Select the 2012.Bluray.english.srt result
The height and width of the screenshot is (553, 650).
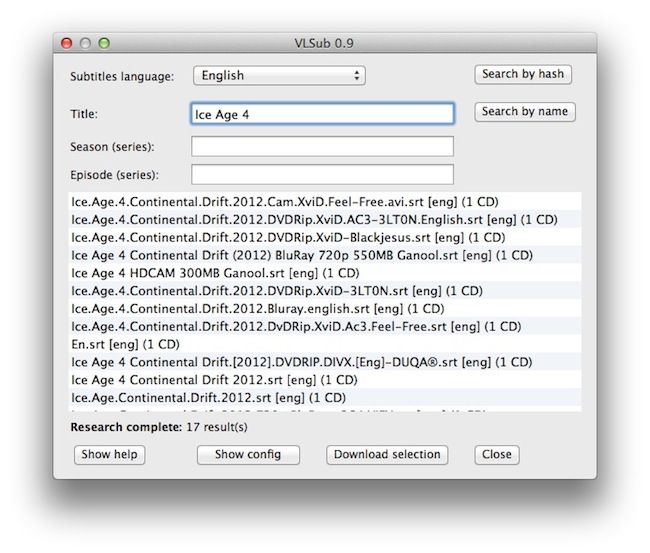coord(325,309)
